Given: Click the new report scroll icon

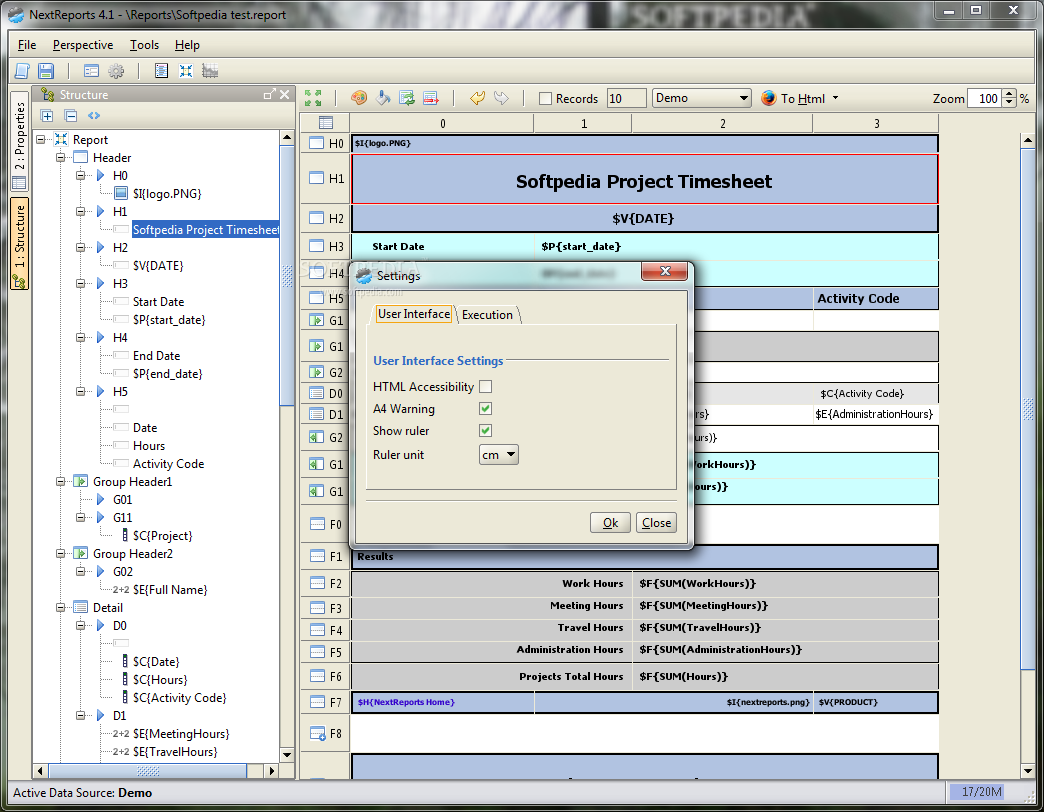Looking at the screenshot, I should (x=22, y=71).
